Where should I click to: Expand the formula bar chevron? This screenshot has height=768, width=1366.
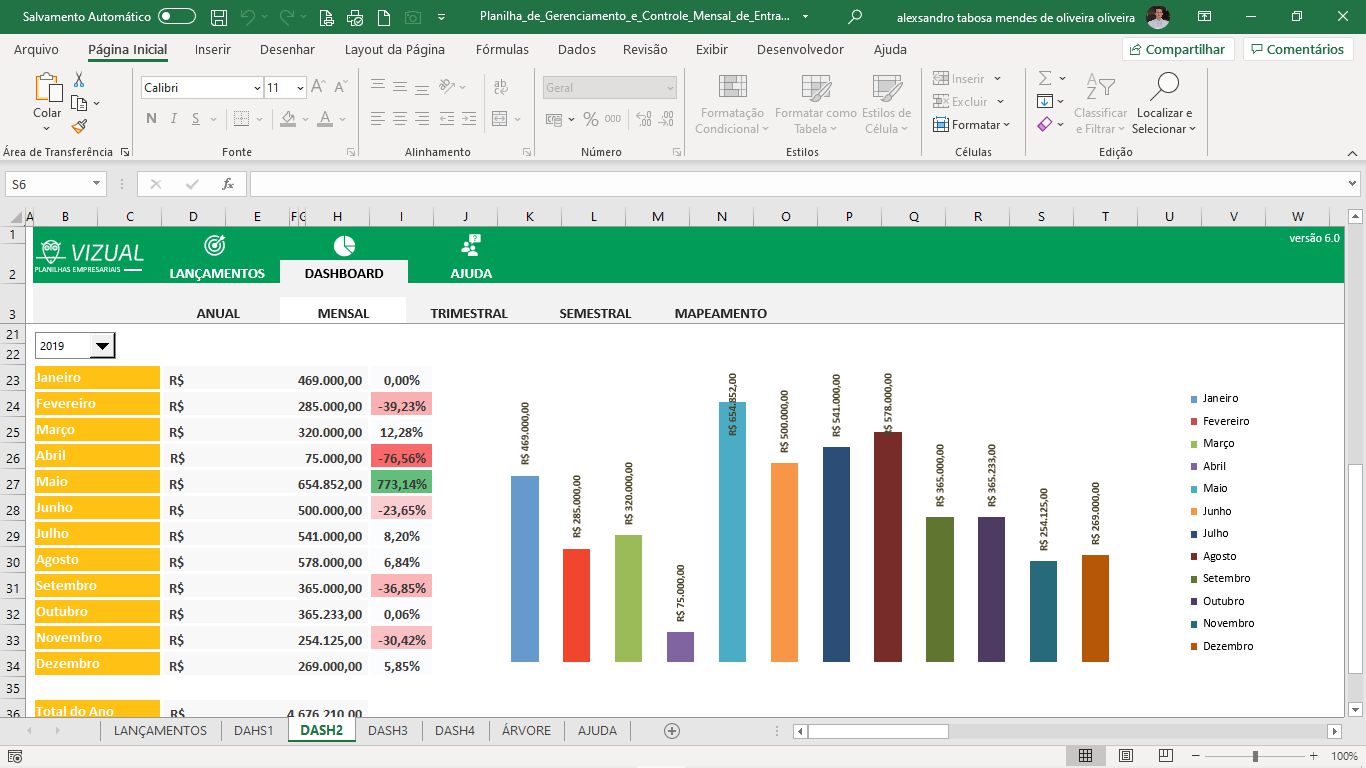pyautogui.click(x=1353, y=184)
